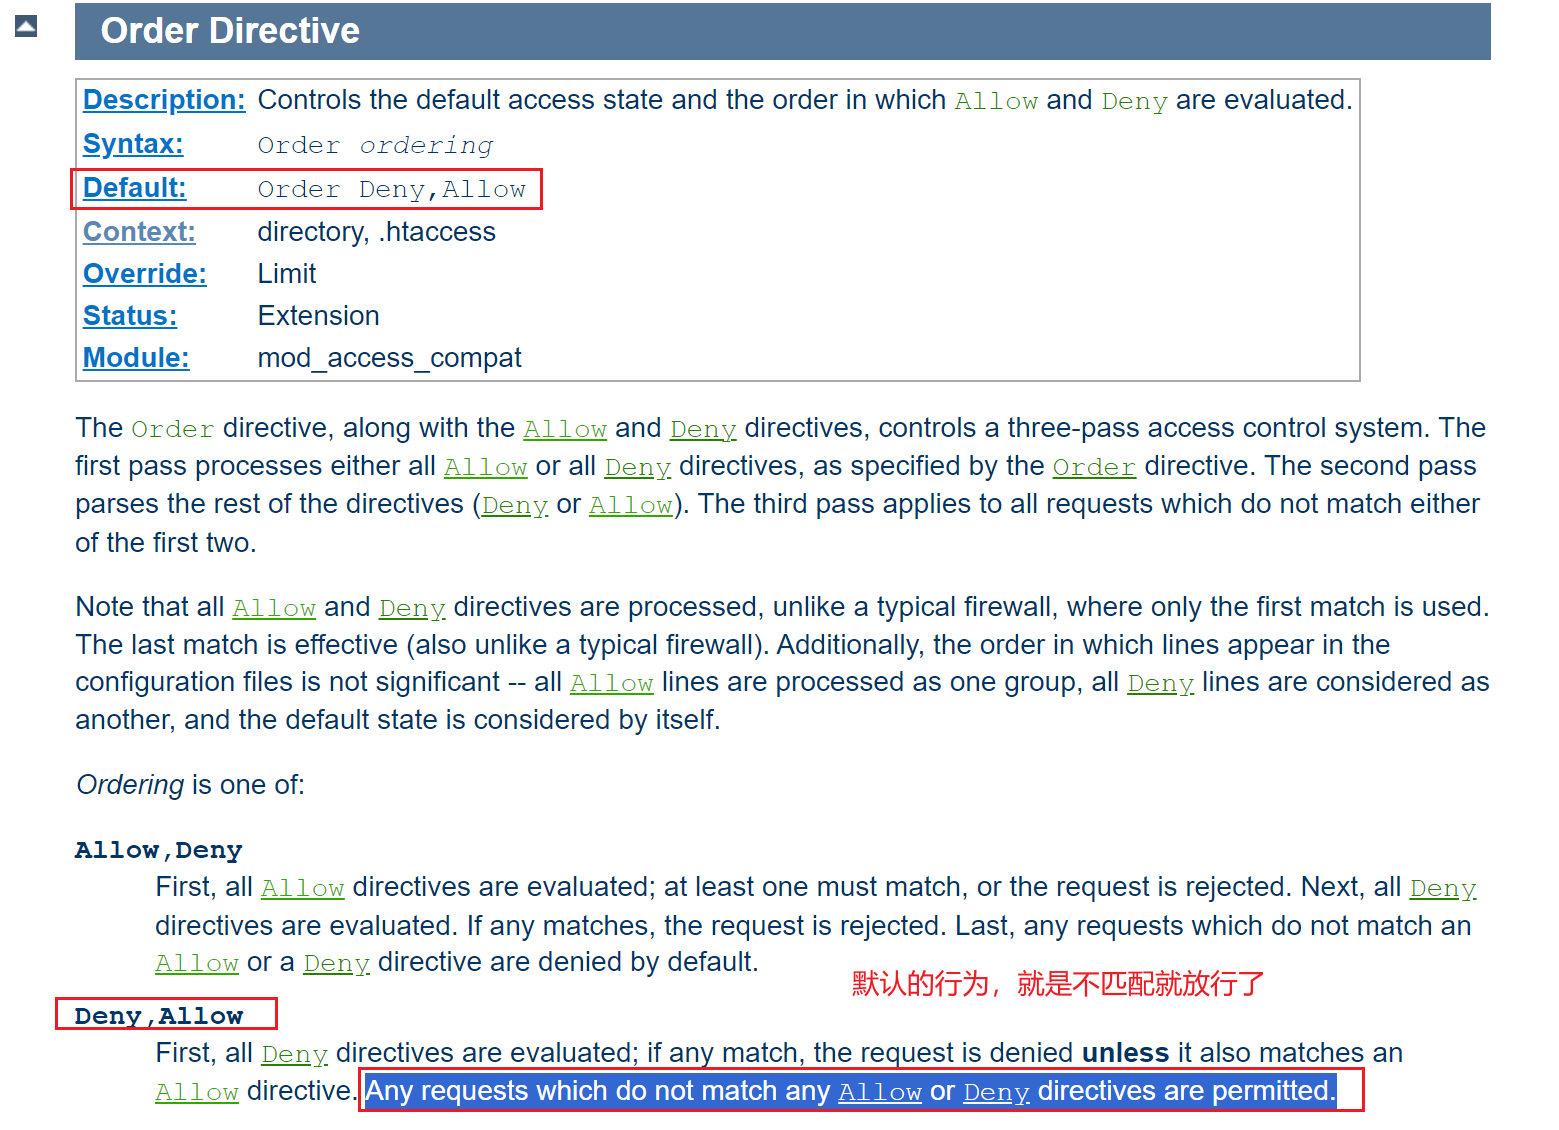Open Deny link after 'Next, all'
Screen dimensions: 1559x1130
1442,888
